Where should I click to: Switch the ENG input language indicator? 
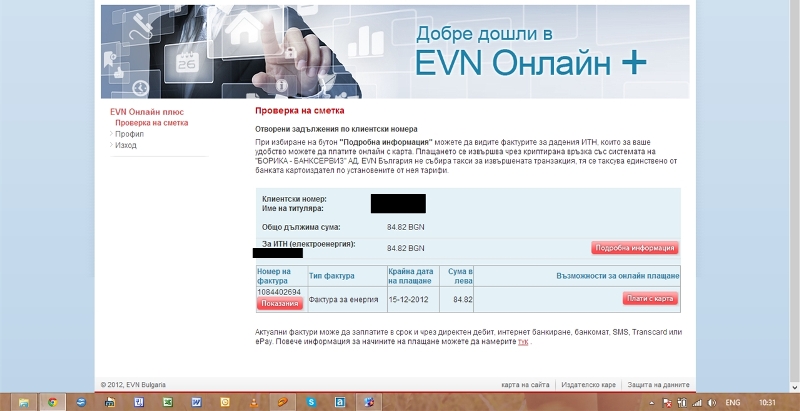click(x=733, y=402)
